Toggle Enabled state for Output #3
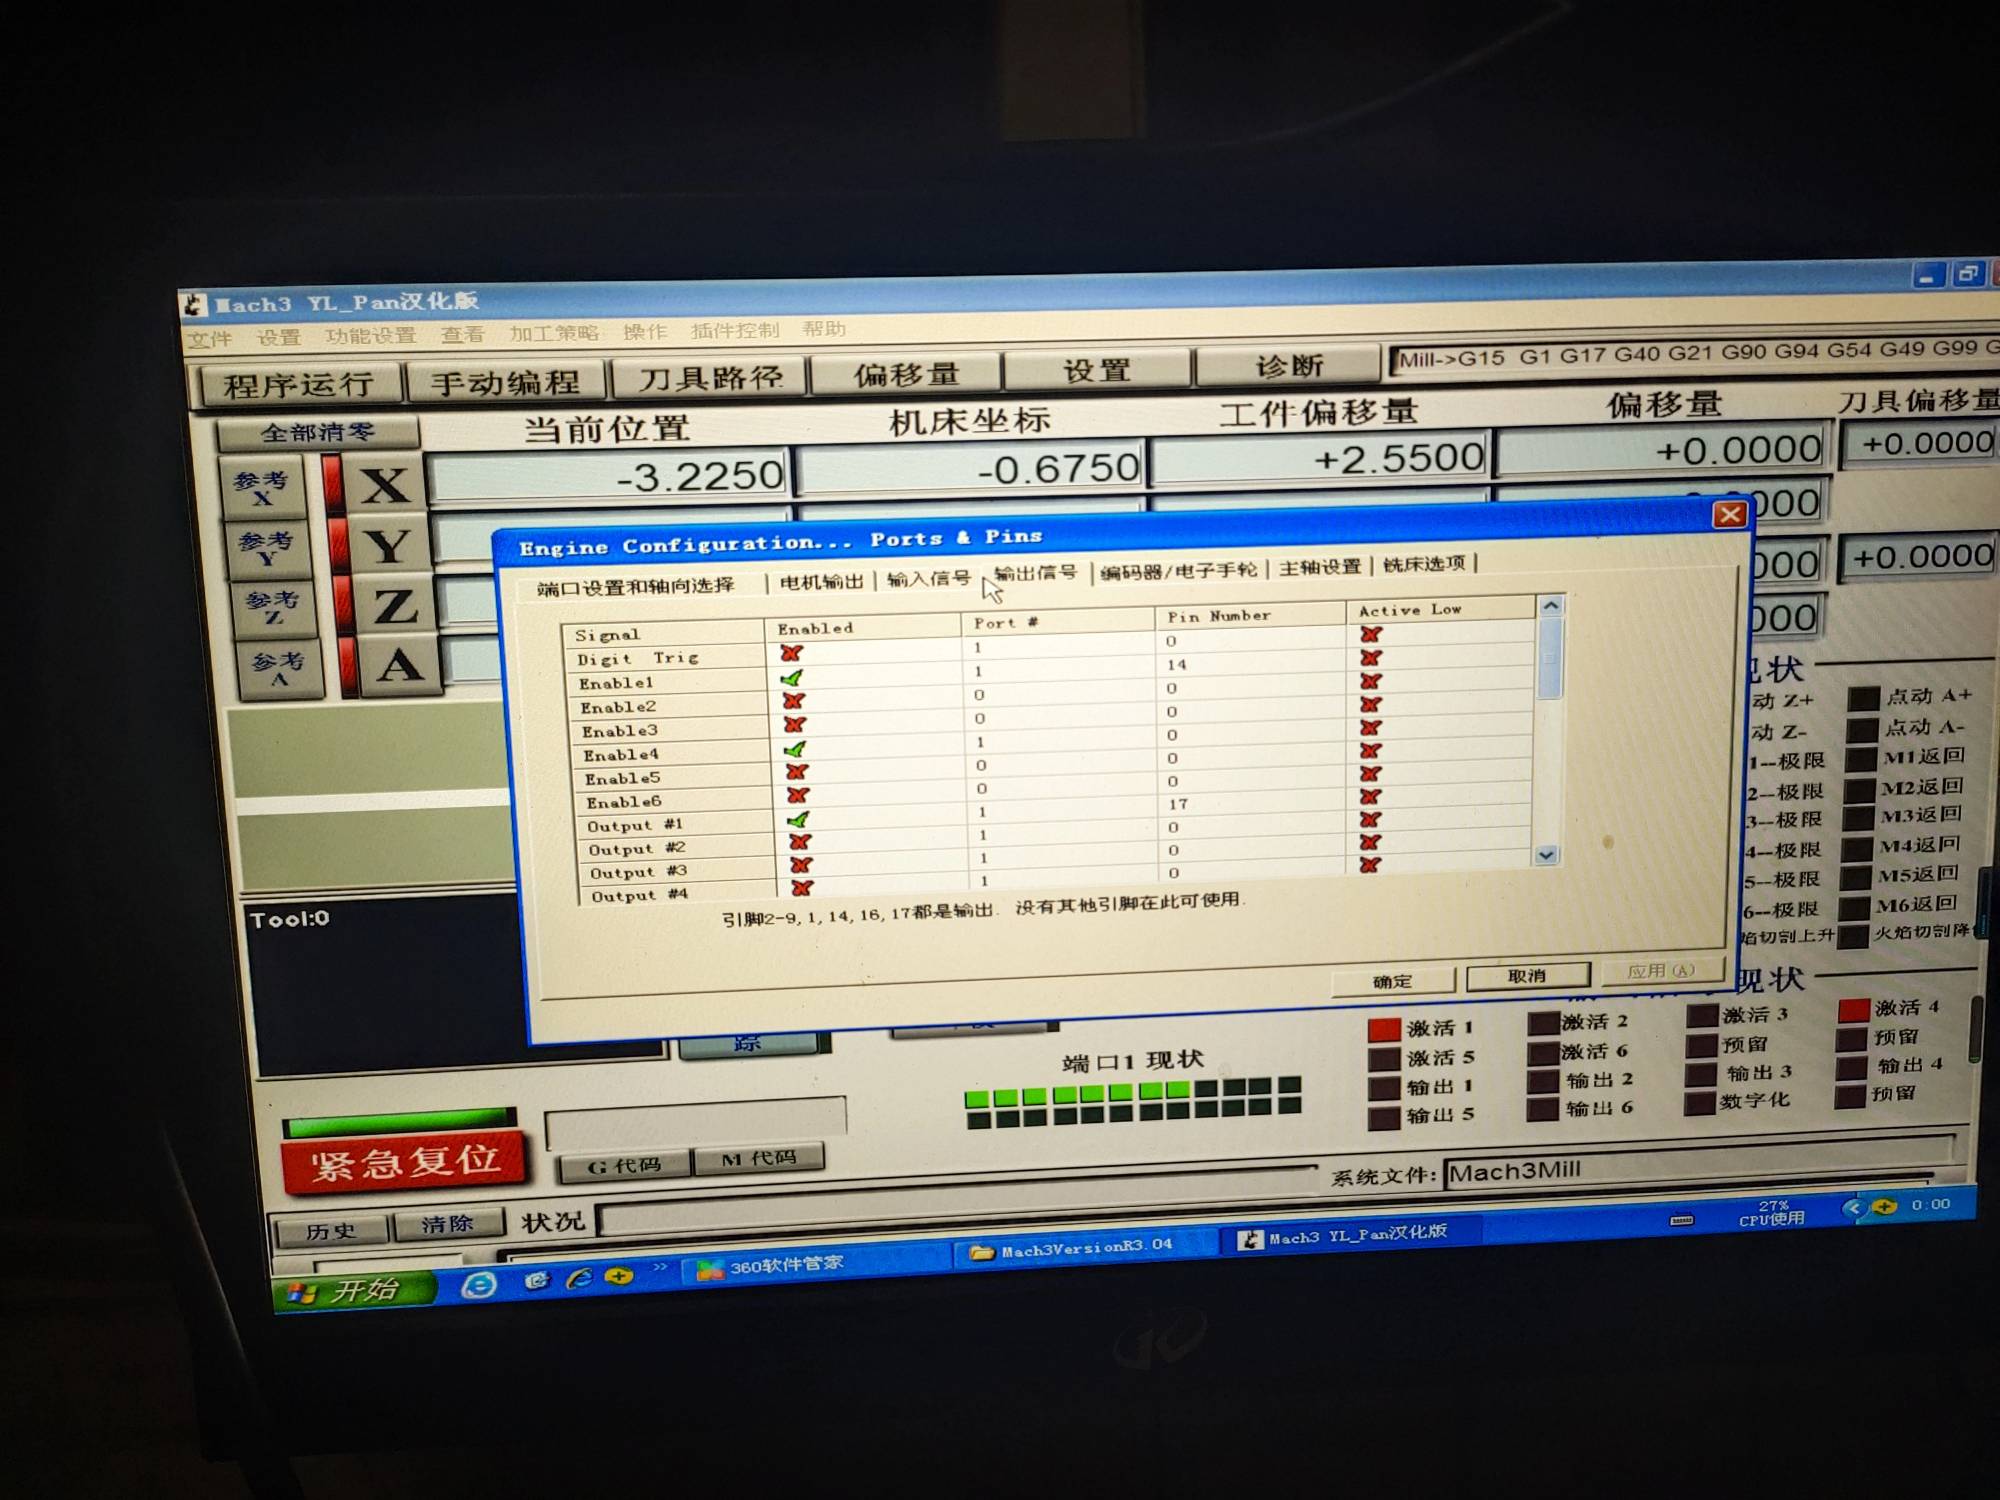The width and height of the screenshot is (2000, 1500). click(x=801, y=865)
